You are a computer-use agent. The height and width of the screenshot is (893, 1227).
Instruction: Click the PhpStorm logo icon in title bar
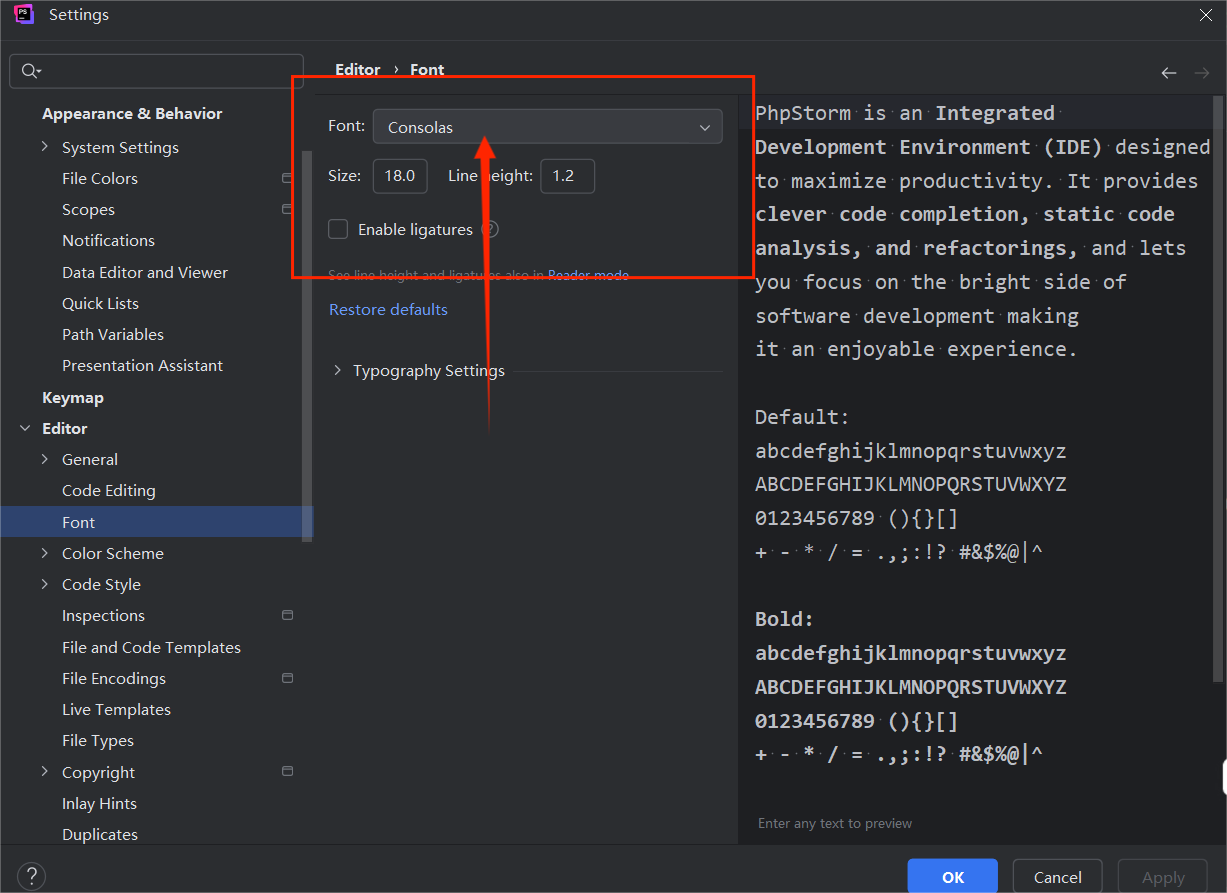click(x=24, y=15)
